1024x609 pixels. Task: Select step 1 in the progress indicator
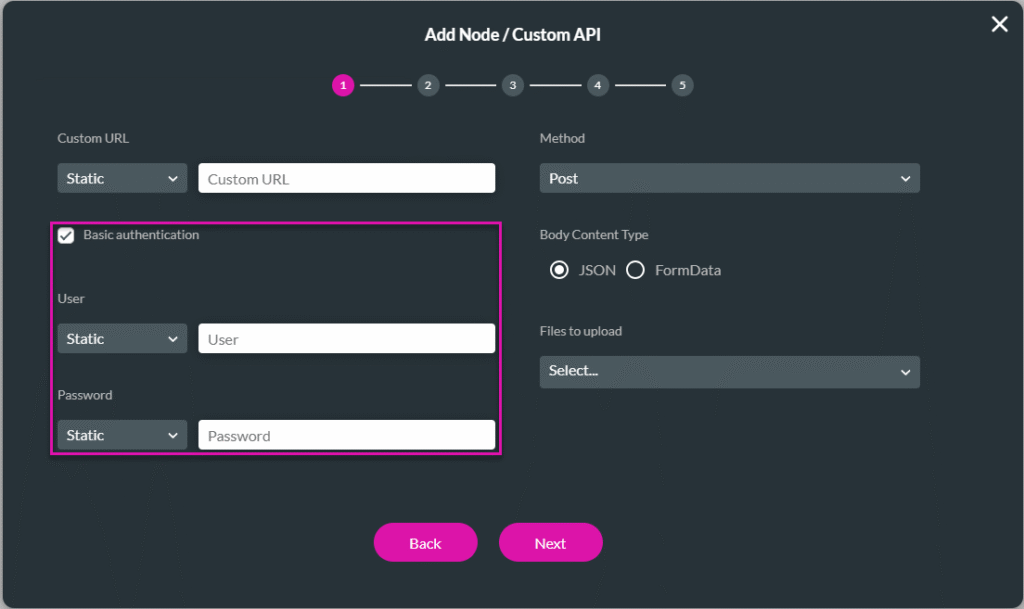[343, 85]
